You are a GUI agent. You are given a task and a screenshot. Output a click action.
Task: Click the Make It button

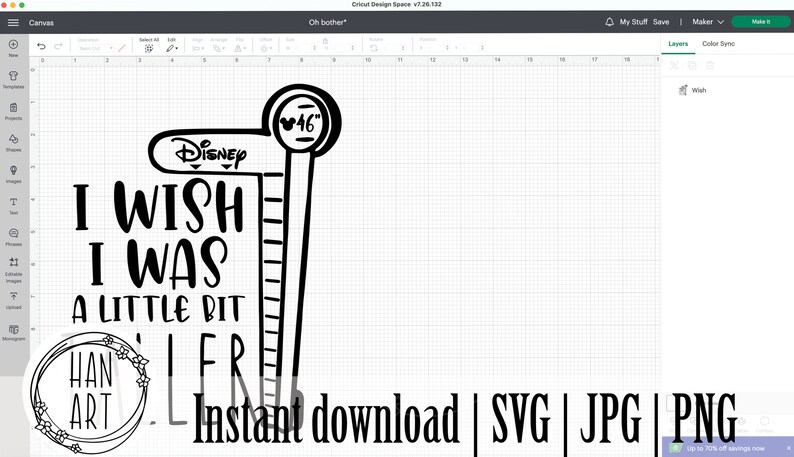(761, 22)
